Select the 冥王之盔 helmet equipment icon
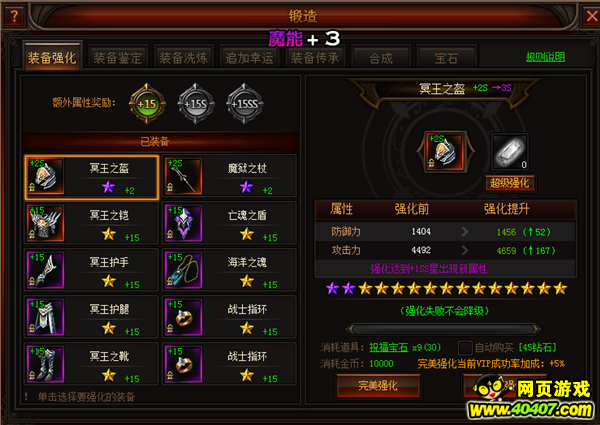This screenshot has width=600, height=425. point(46,176)
